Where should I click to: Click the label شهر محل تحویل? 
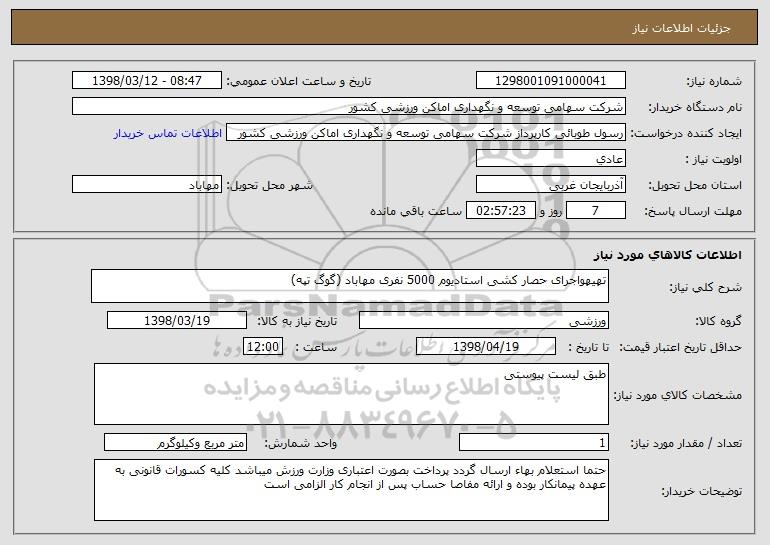[x=270, y=186]
